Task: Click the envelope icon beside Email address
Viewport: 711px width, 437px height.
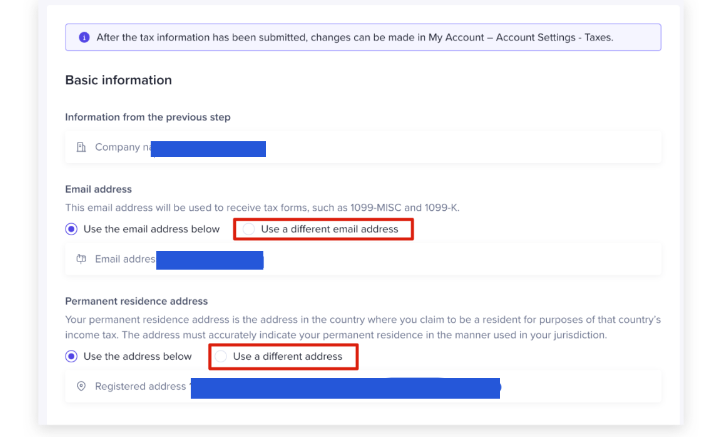Action: coord(82,260)
